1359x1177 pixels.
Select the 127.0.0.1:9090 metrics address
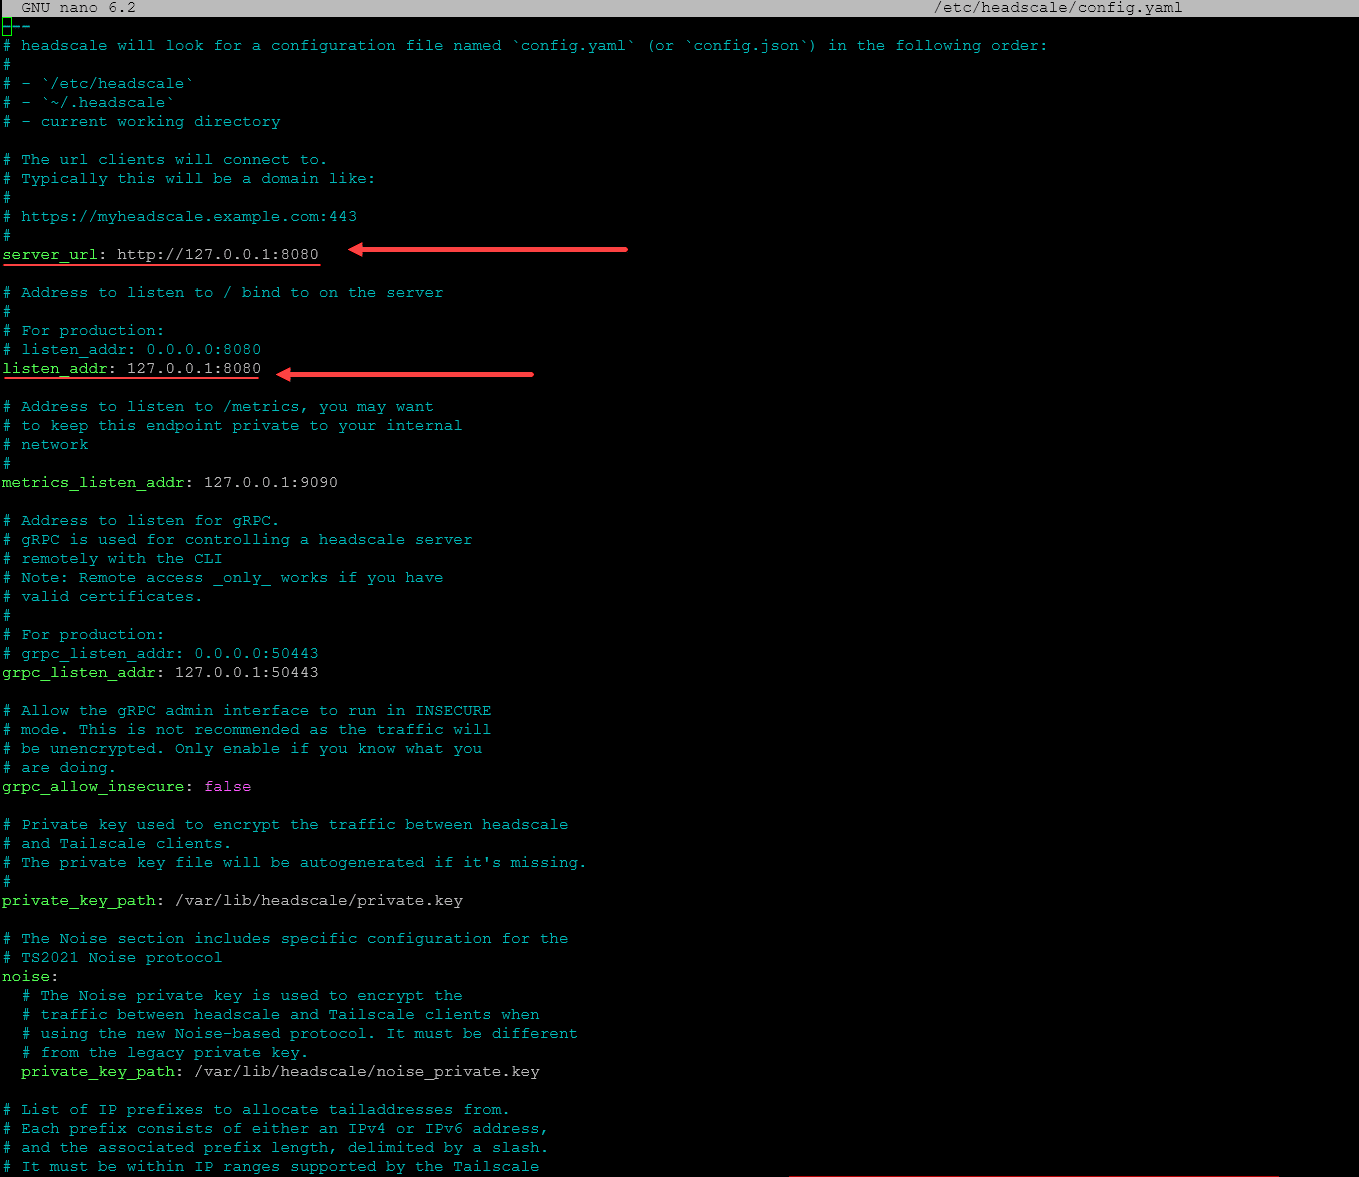(271, 482)
